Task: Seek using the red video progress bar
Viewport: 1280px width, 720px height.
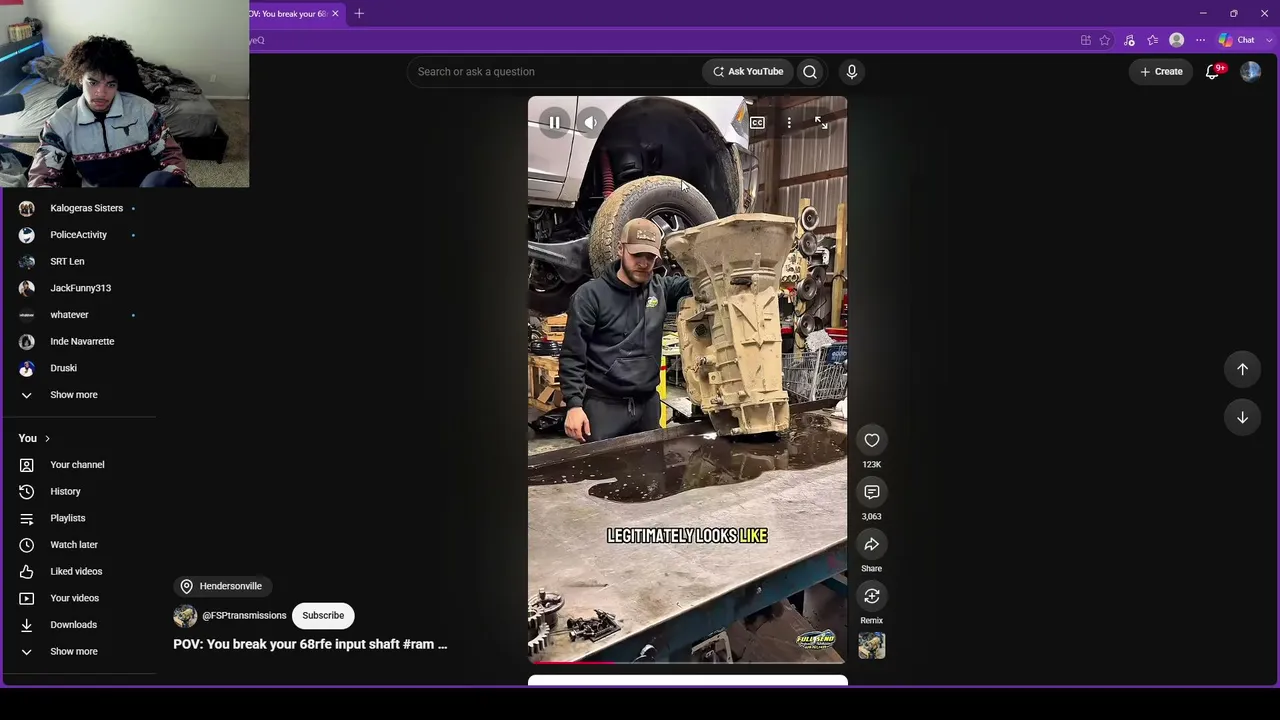Action: tap(687, 662)
